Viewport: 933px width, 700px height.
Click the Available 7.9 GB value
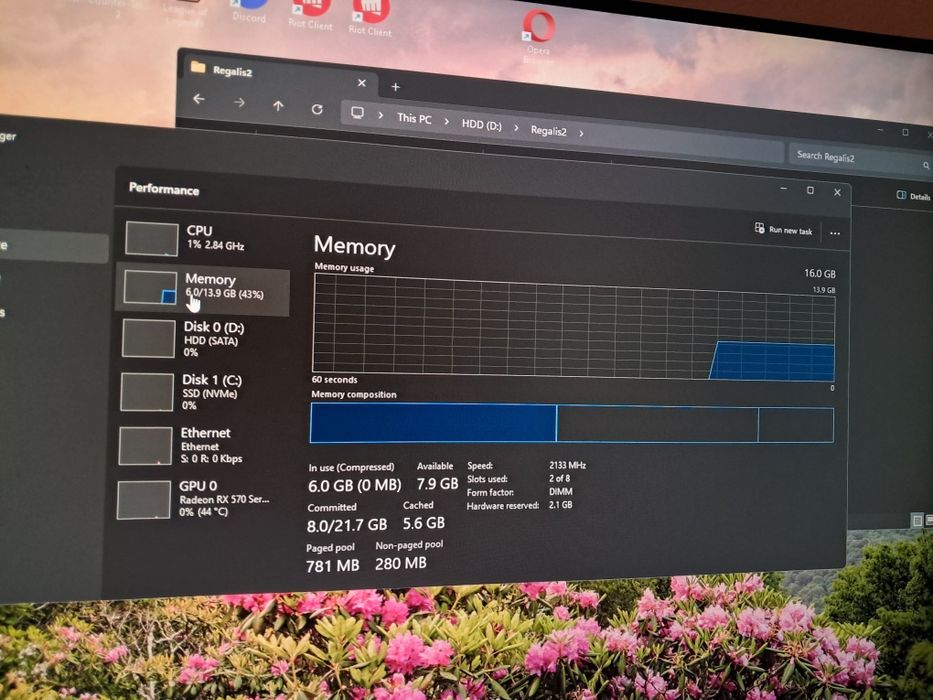[x=437, y=483]
